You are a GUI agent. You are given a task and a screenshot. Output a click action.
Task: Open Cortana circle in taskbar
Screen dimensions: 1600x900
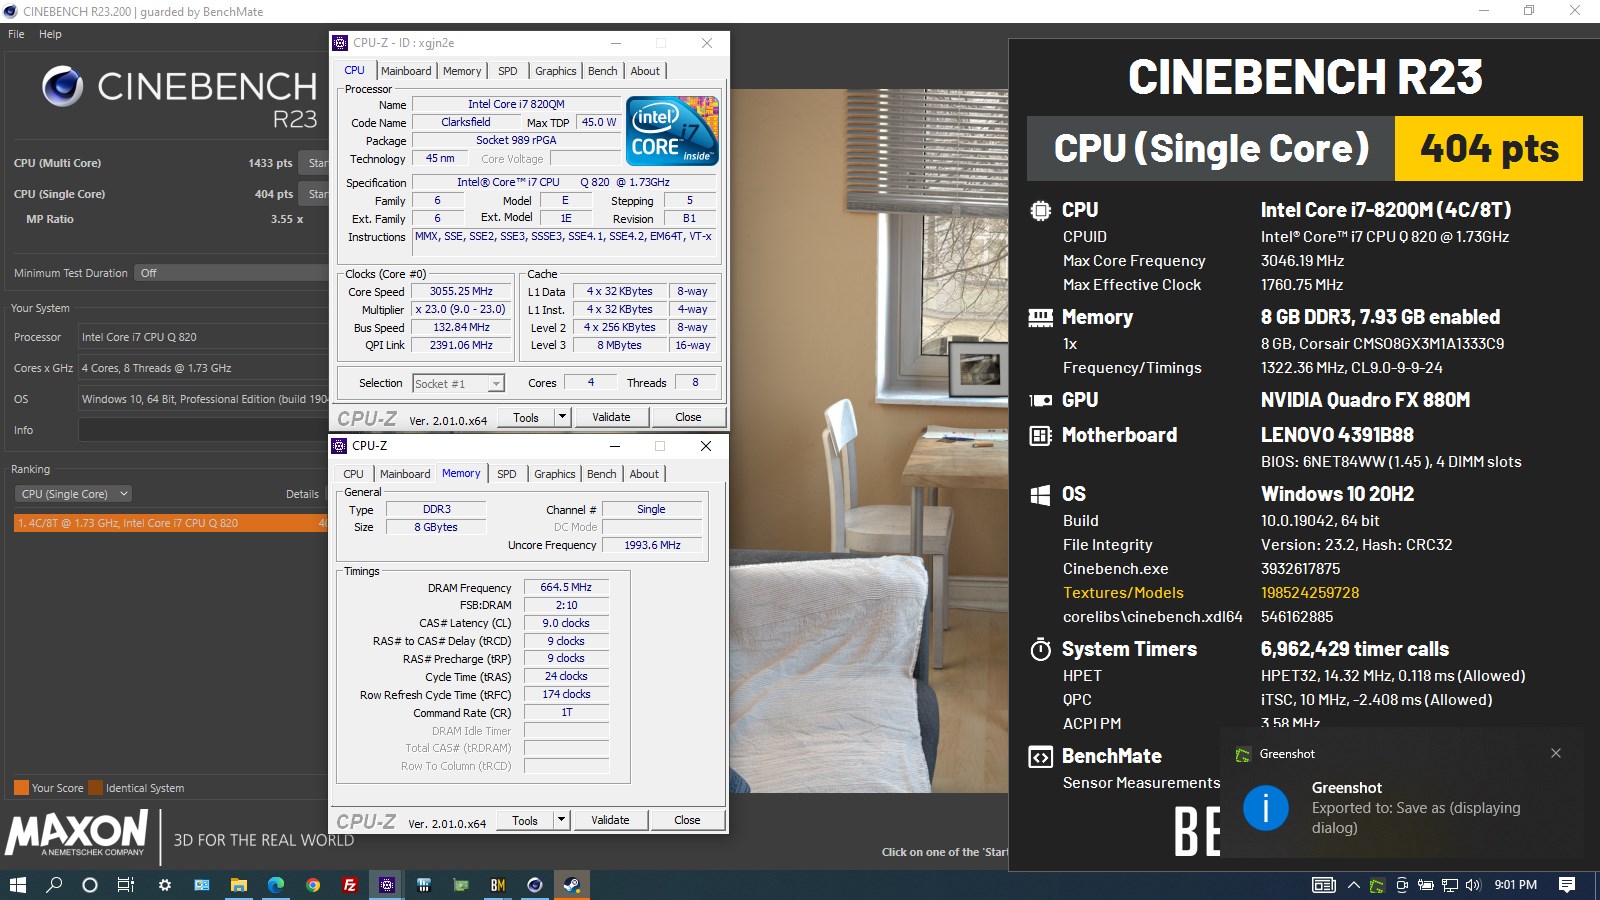click(x=90, y=885)
